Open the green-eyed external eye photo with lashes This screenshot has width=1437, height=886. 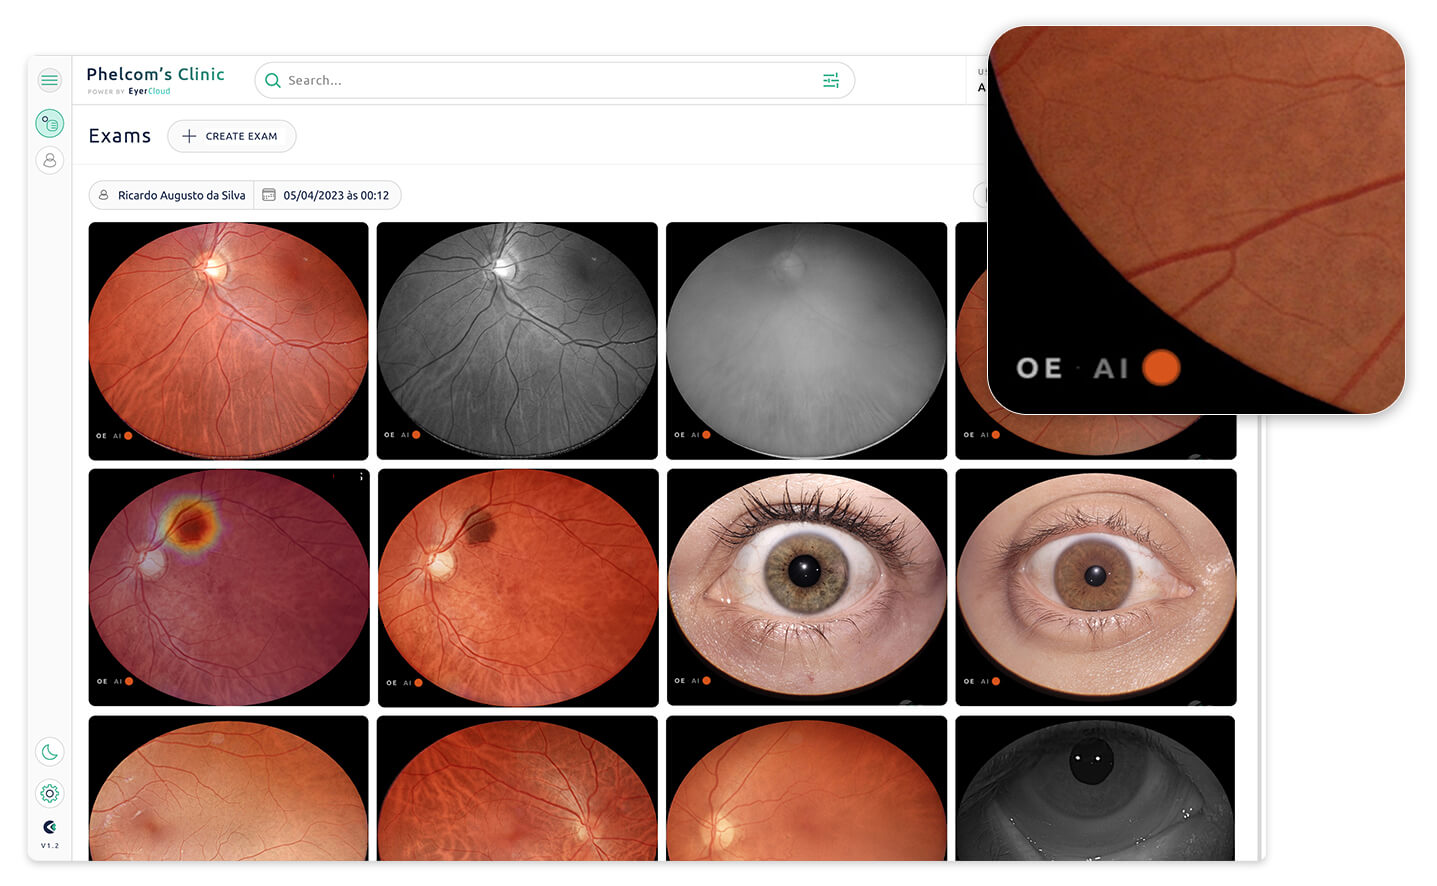click(806, 587)
